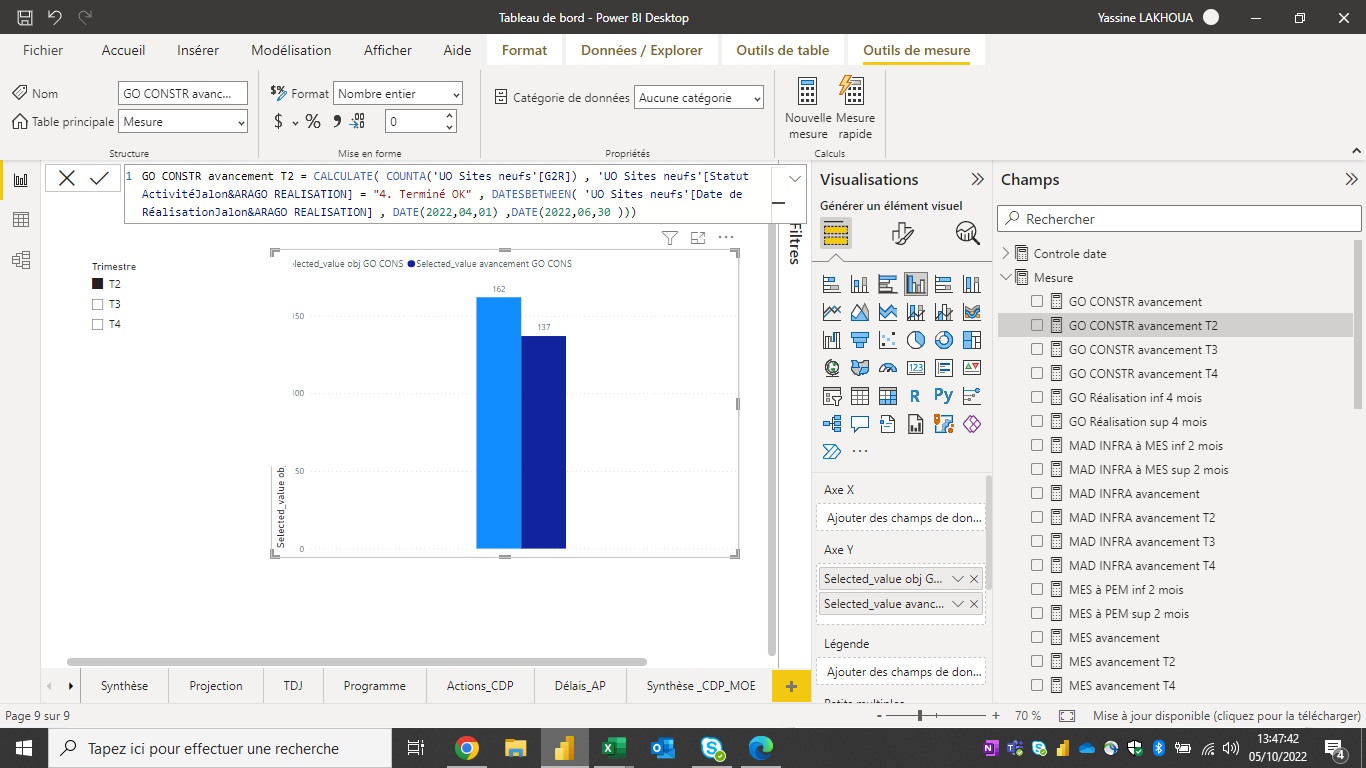Check the T4 Trimestre slicer box
The height and width of the screenshot is (768, 1366).
97,324
